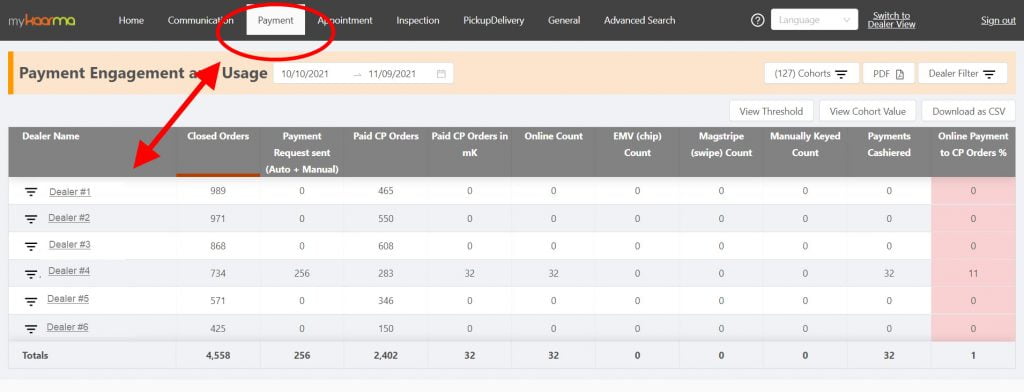Open the Dealer #6 link
This screenshot has height=392, width=1024.
(67, 327)
